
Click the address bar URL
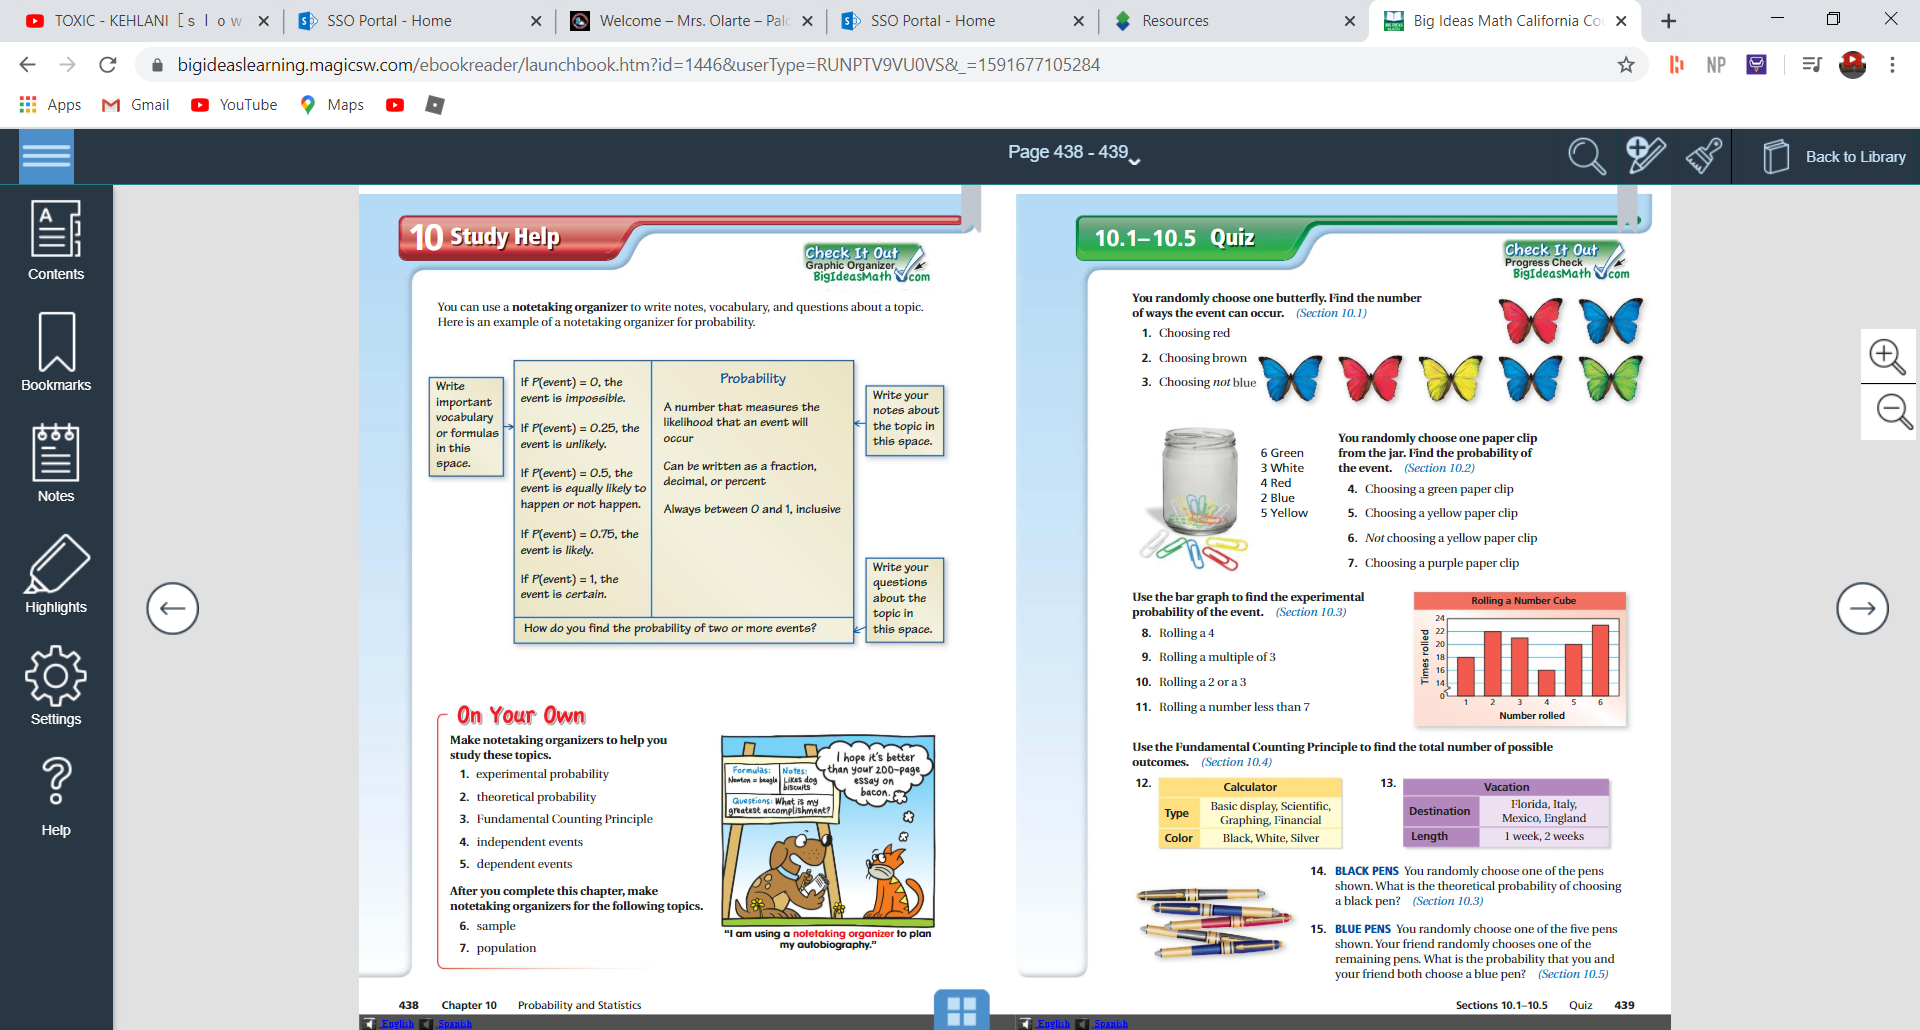click(638, 65)
